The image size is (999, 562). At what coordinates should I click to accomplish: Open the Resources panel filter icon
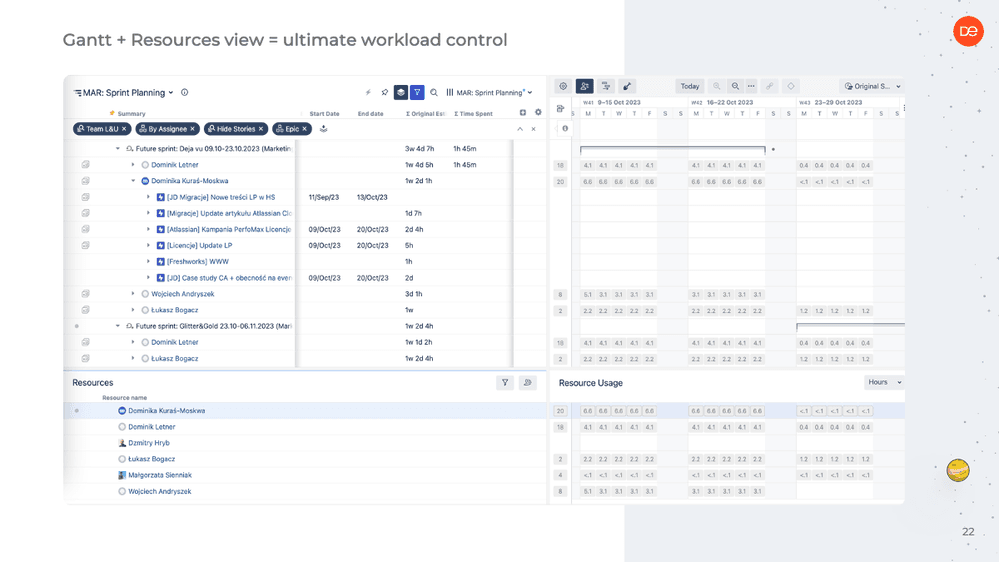tap(505, 383)
